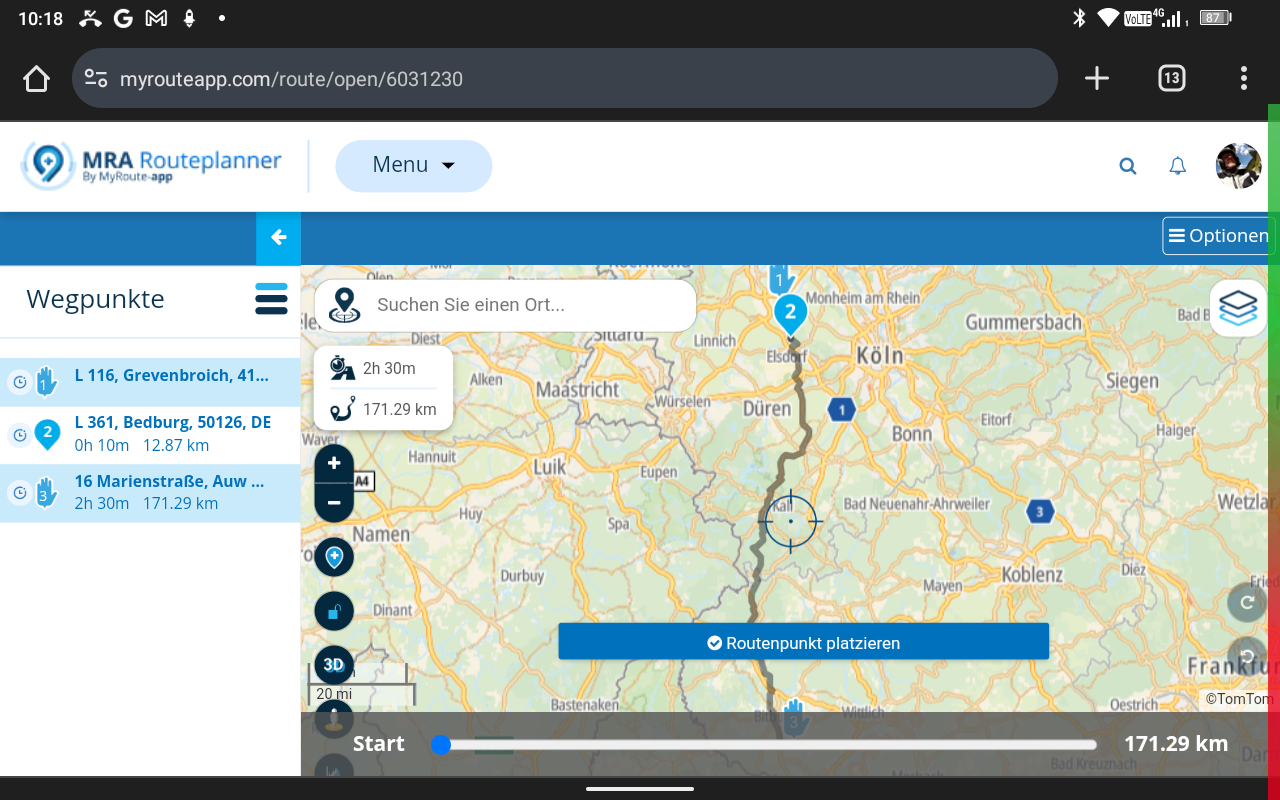Click the ©TomTom attribution link
The height and width of the screenshot is (800, 1280).
pos(1238,699)
